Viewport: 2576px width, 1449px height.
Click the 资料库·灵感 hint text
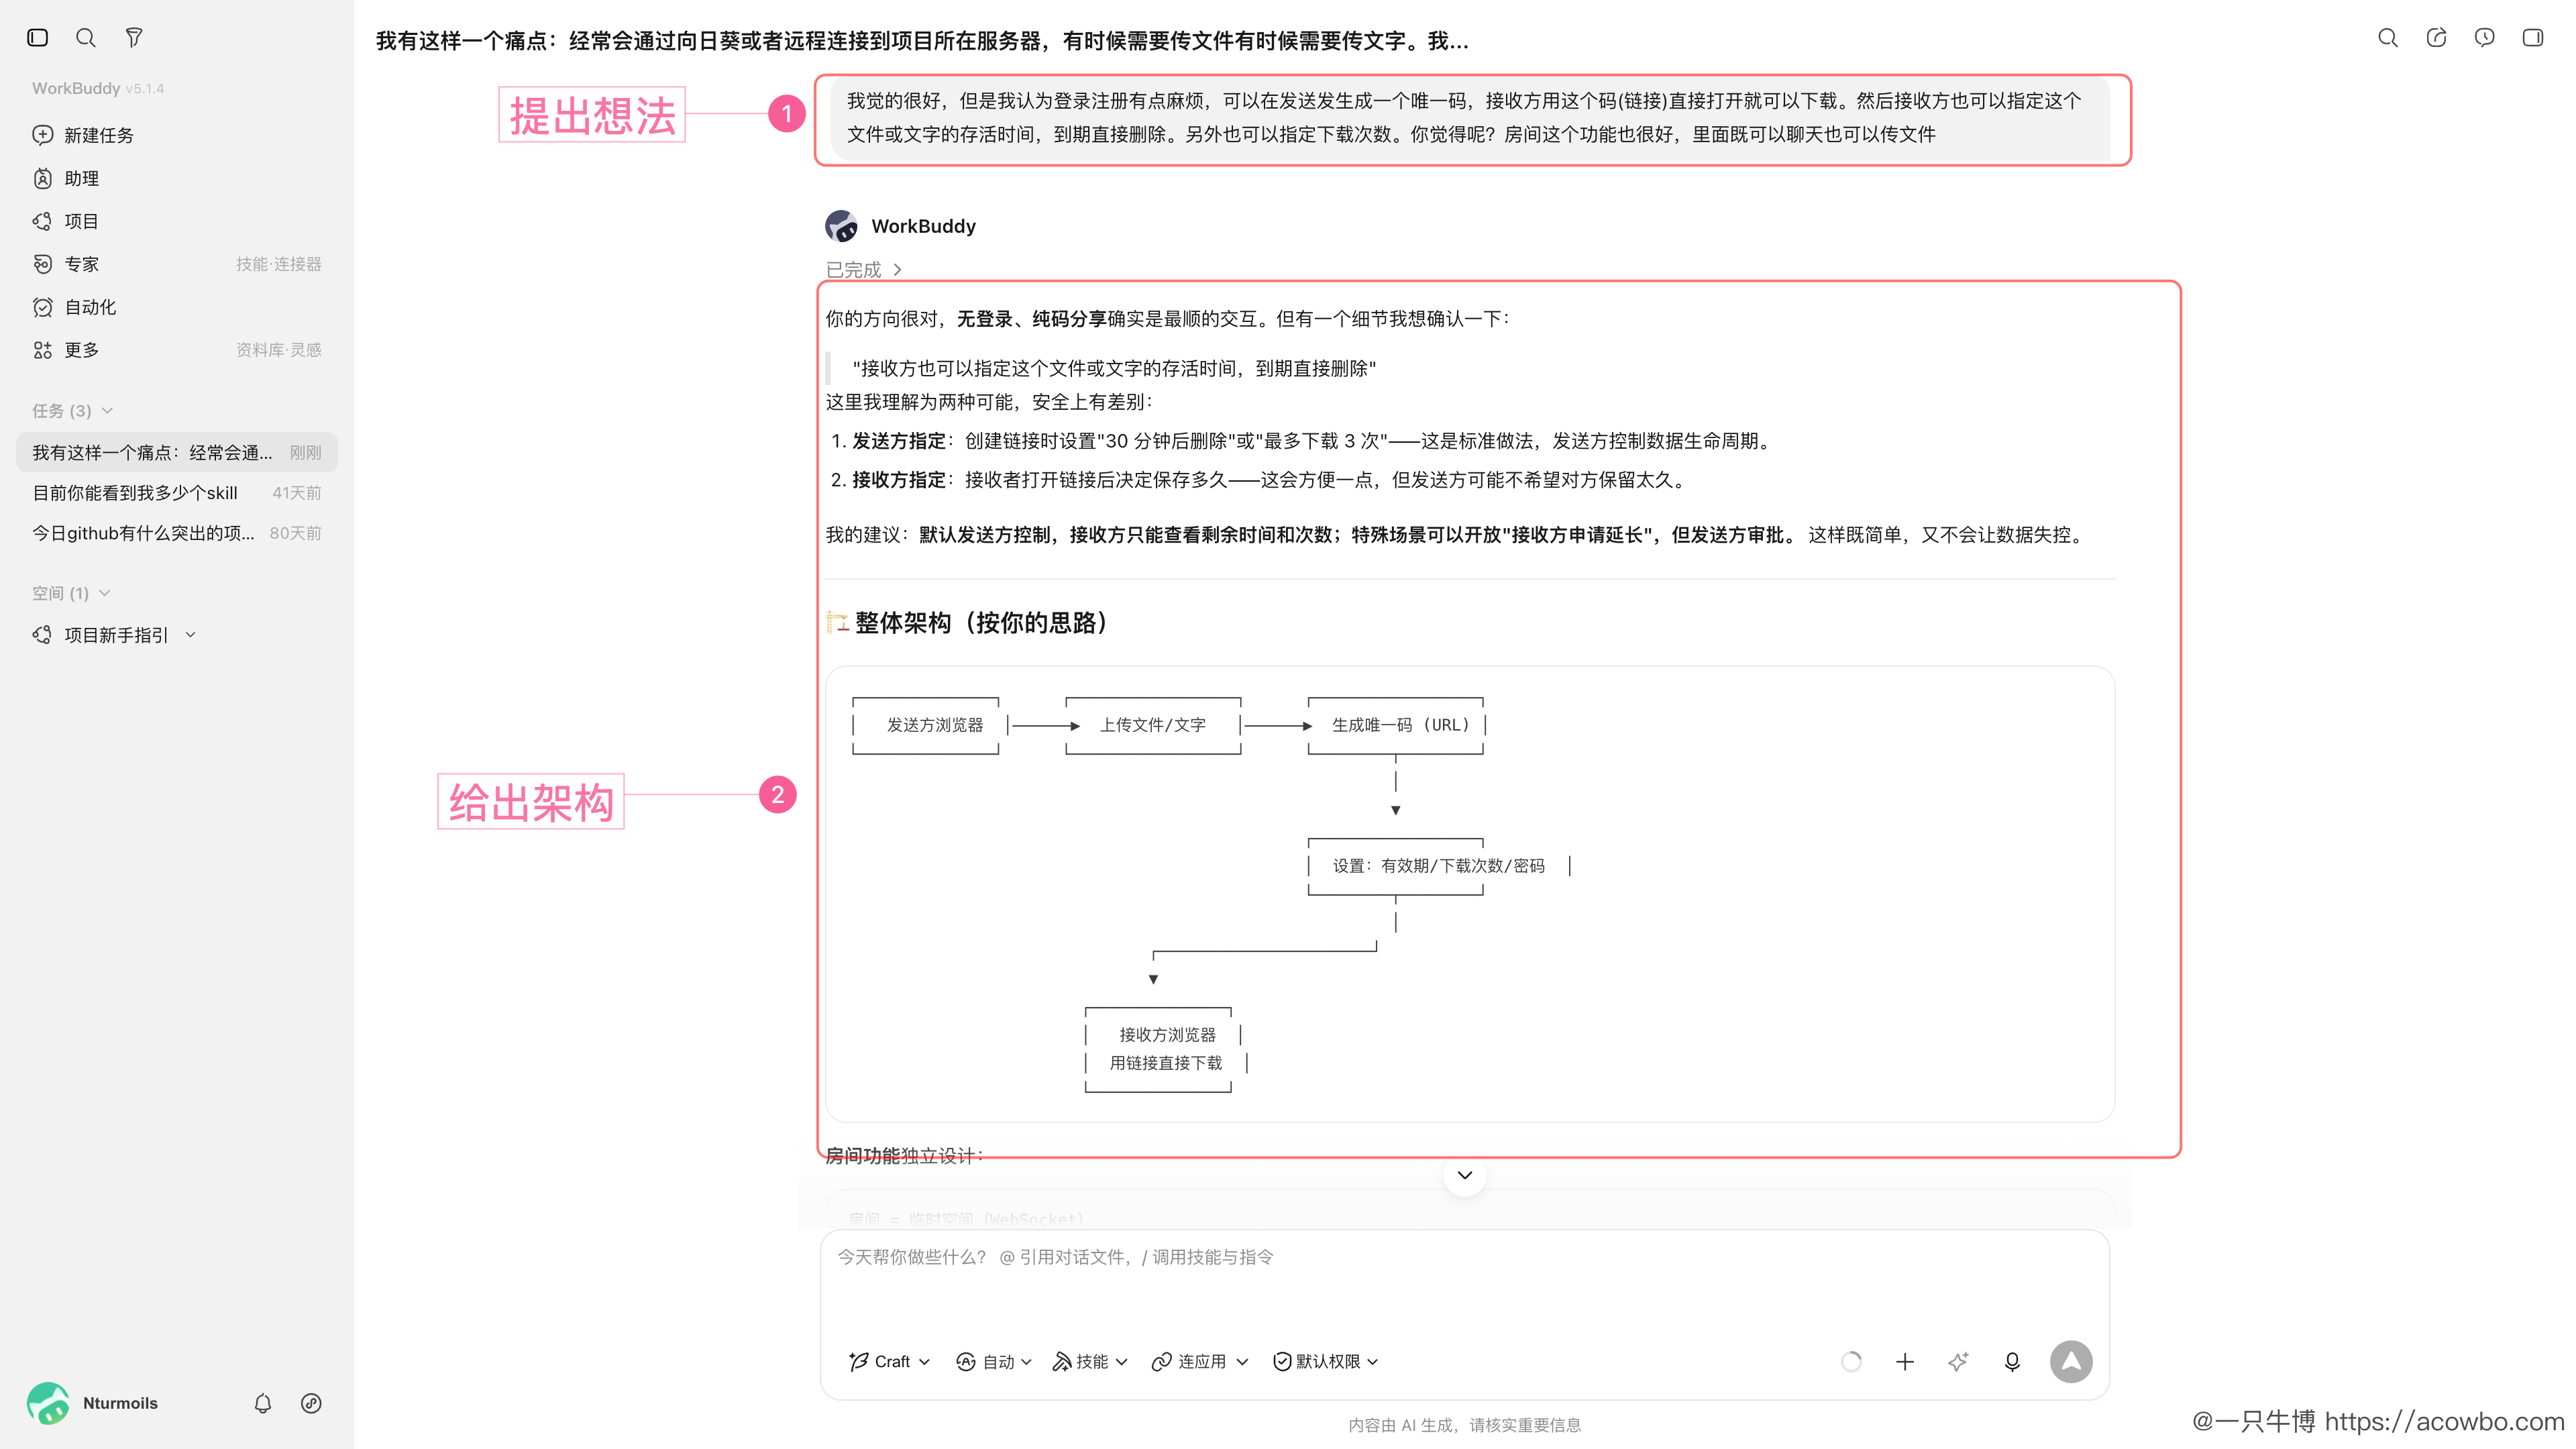[278, 350]
